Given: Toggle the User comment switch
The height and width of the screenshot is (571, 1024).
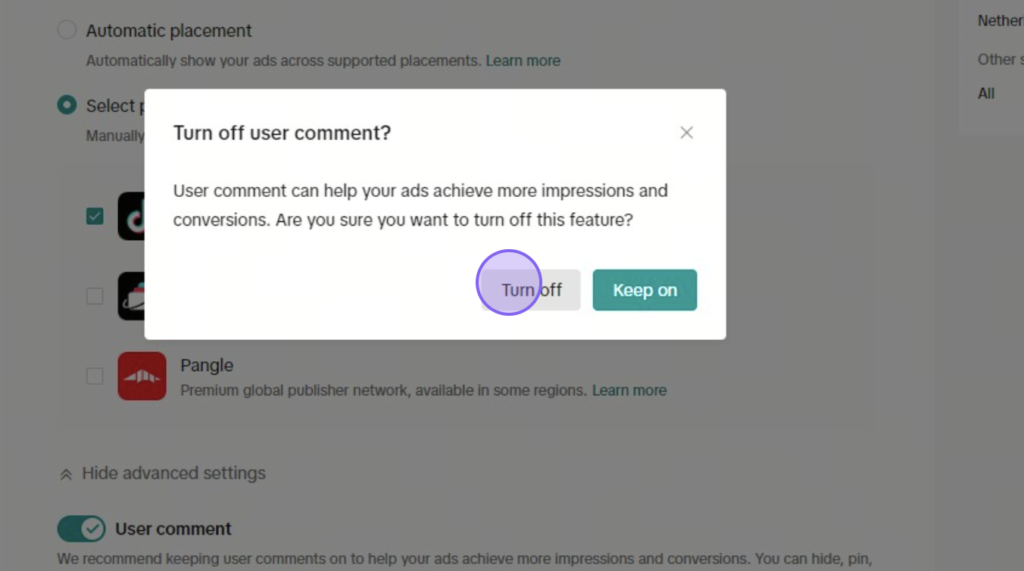Looking at the screenshot, I should coord(81,529).
